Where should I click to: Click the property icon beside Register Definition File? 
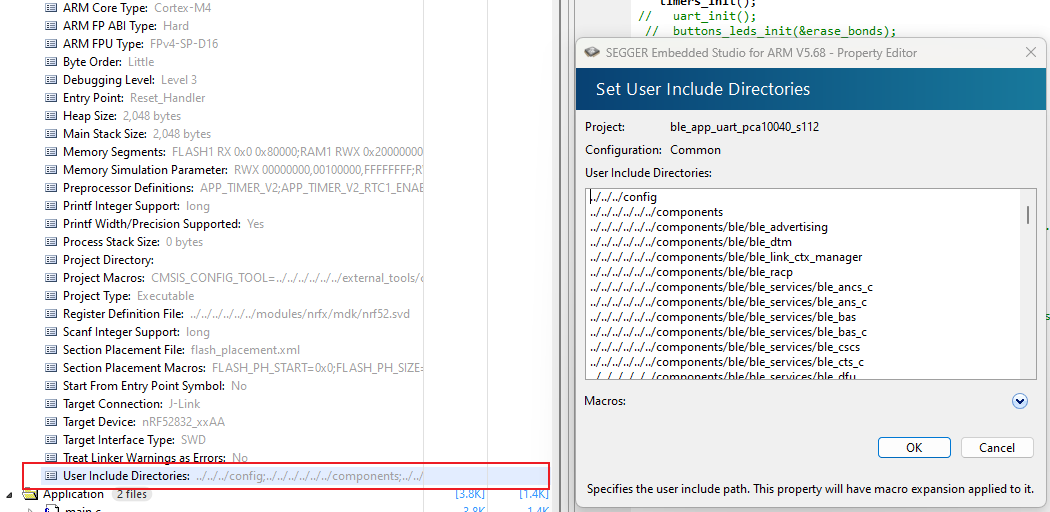tap(50, 314)
